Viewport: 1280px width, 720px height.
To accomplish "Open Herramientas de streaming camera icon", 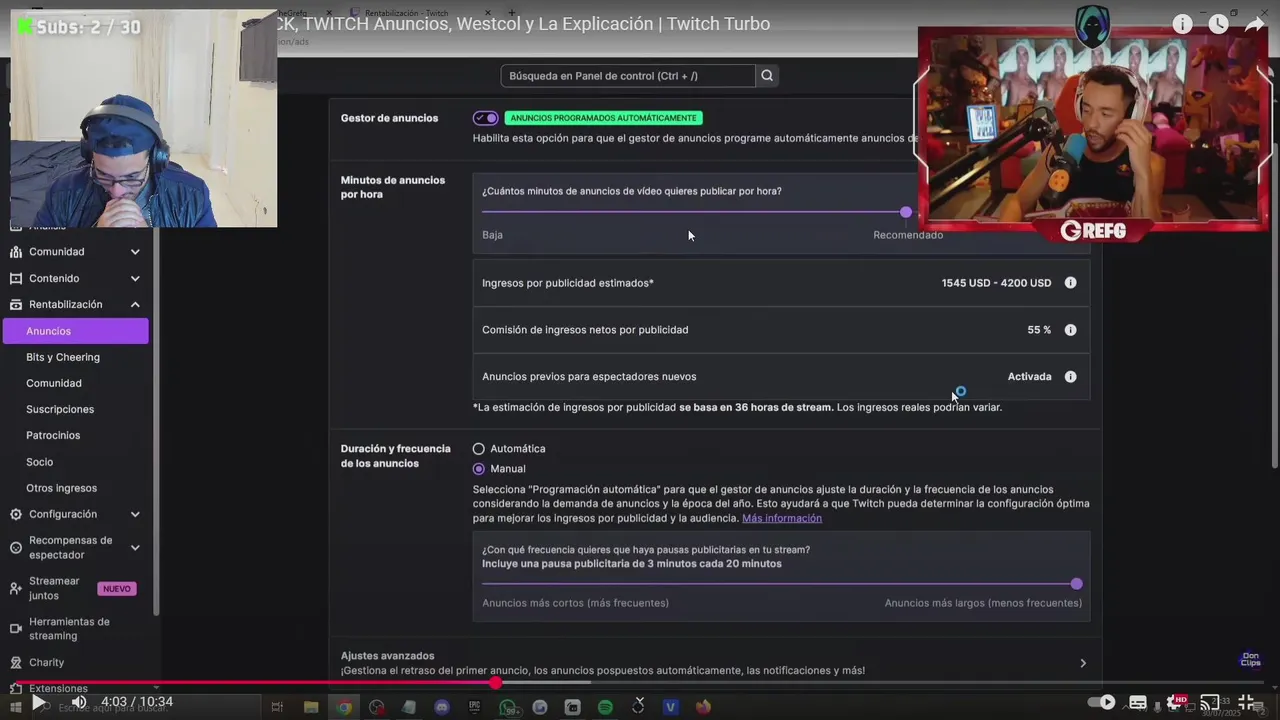I will tap(15, 629).
